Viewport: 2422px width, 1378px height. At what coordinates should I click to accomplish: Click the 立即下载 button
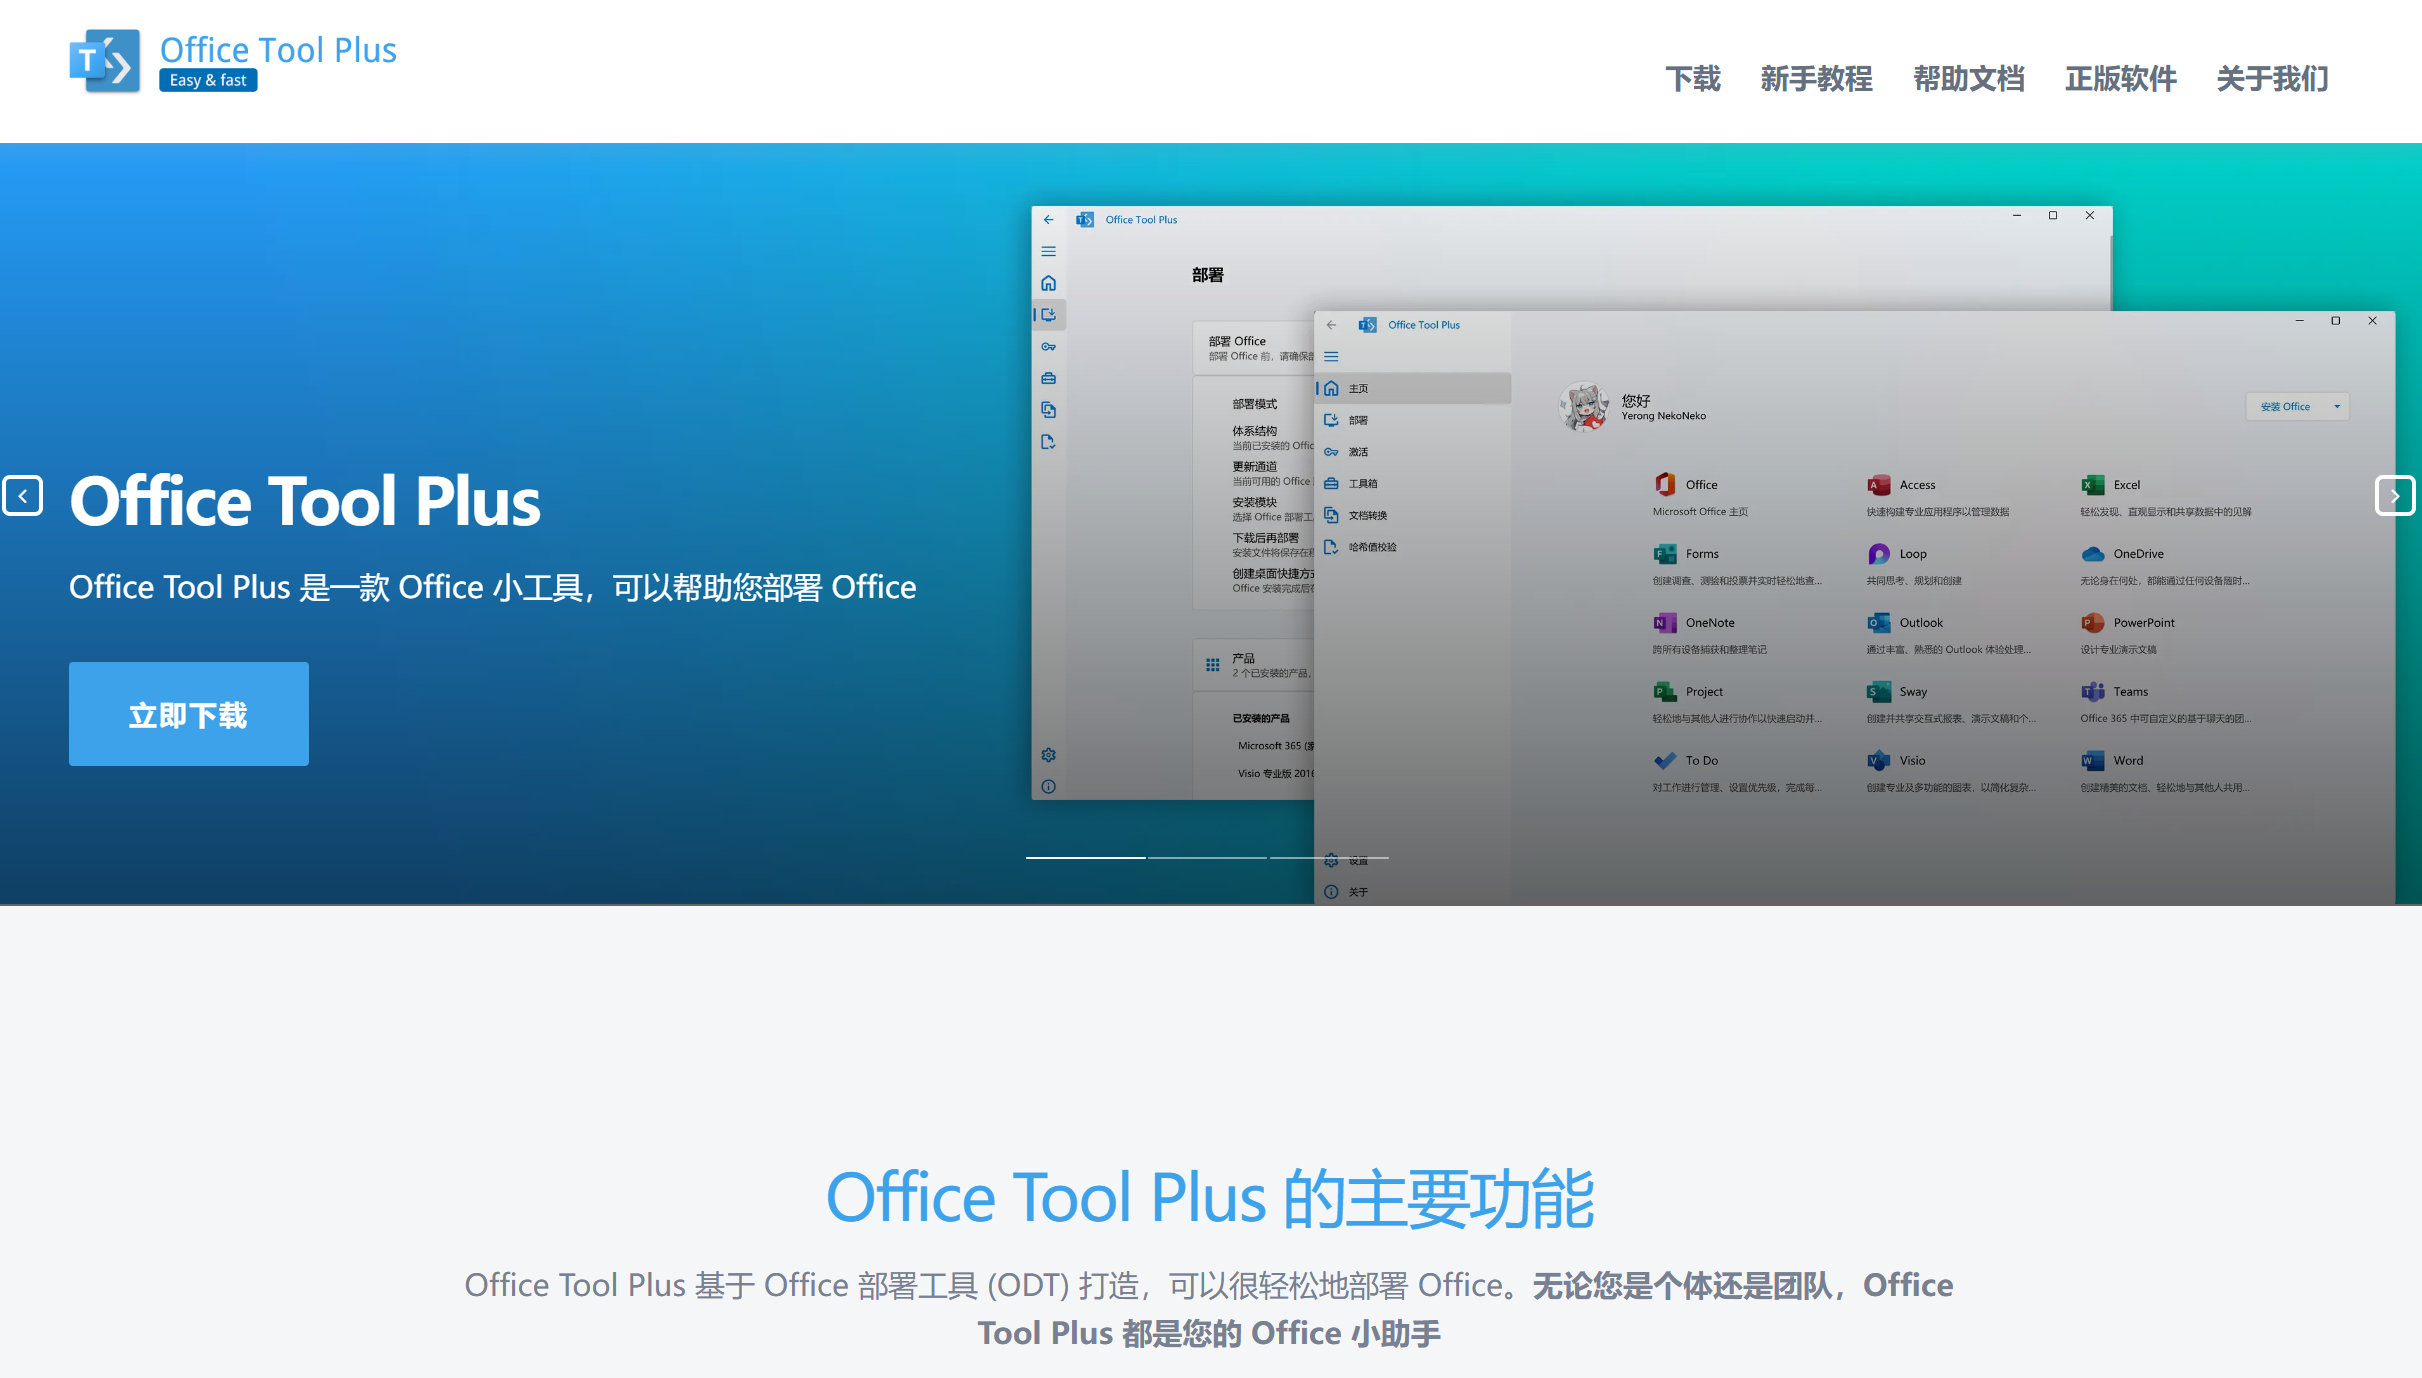188,714
